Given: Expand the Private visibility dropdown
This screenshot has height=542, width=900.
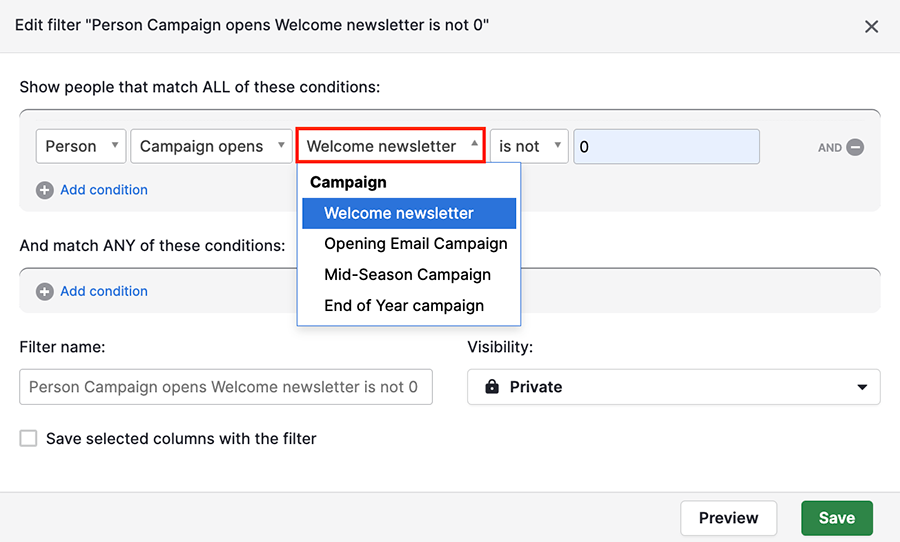Looking at the screenshot, I should (673, 387).
